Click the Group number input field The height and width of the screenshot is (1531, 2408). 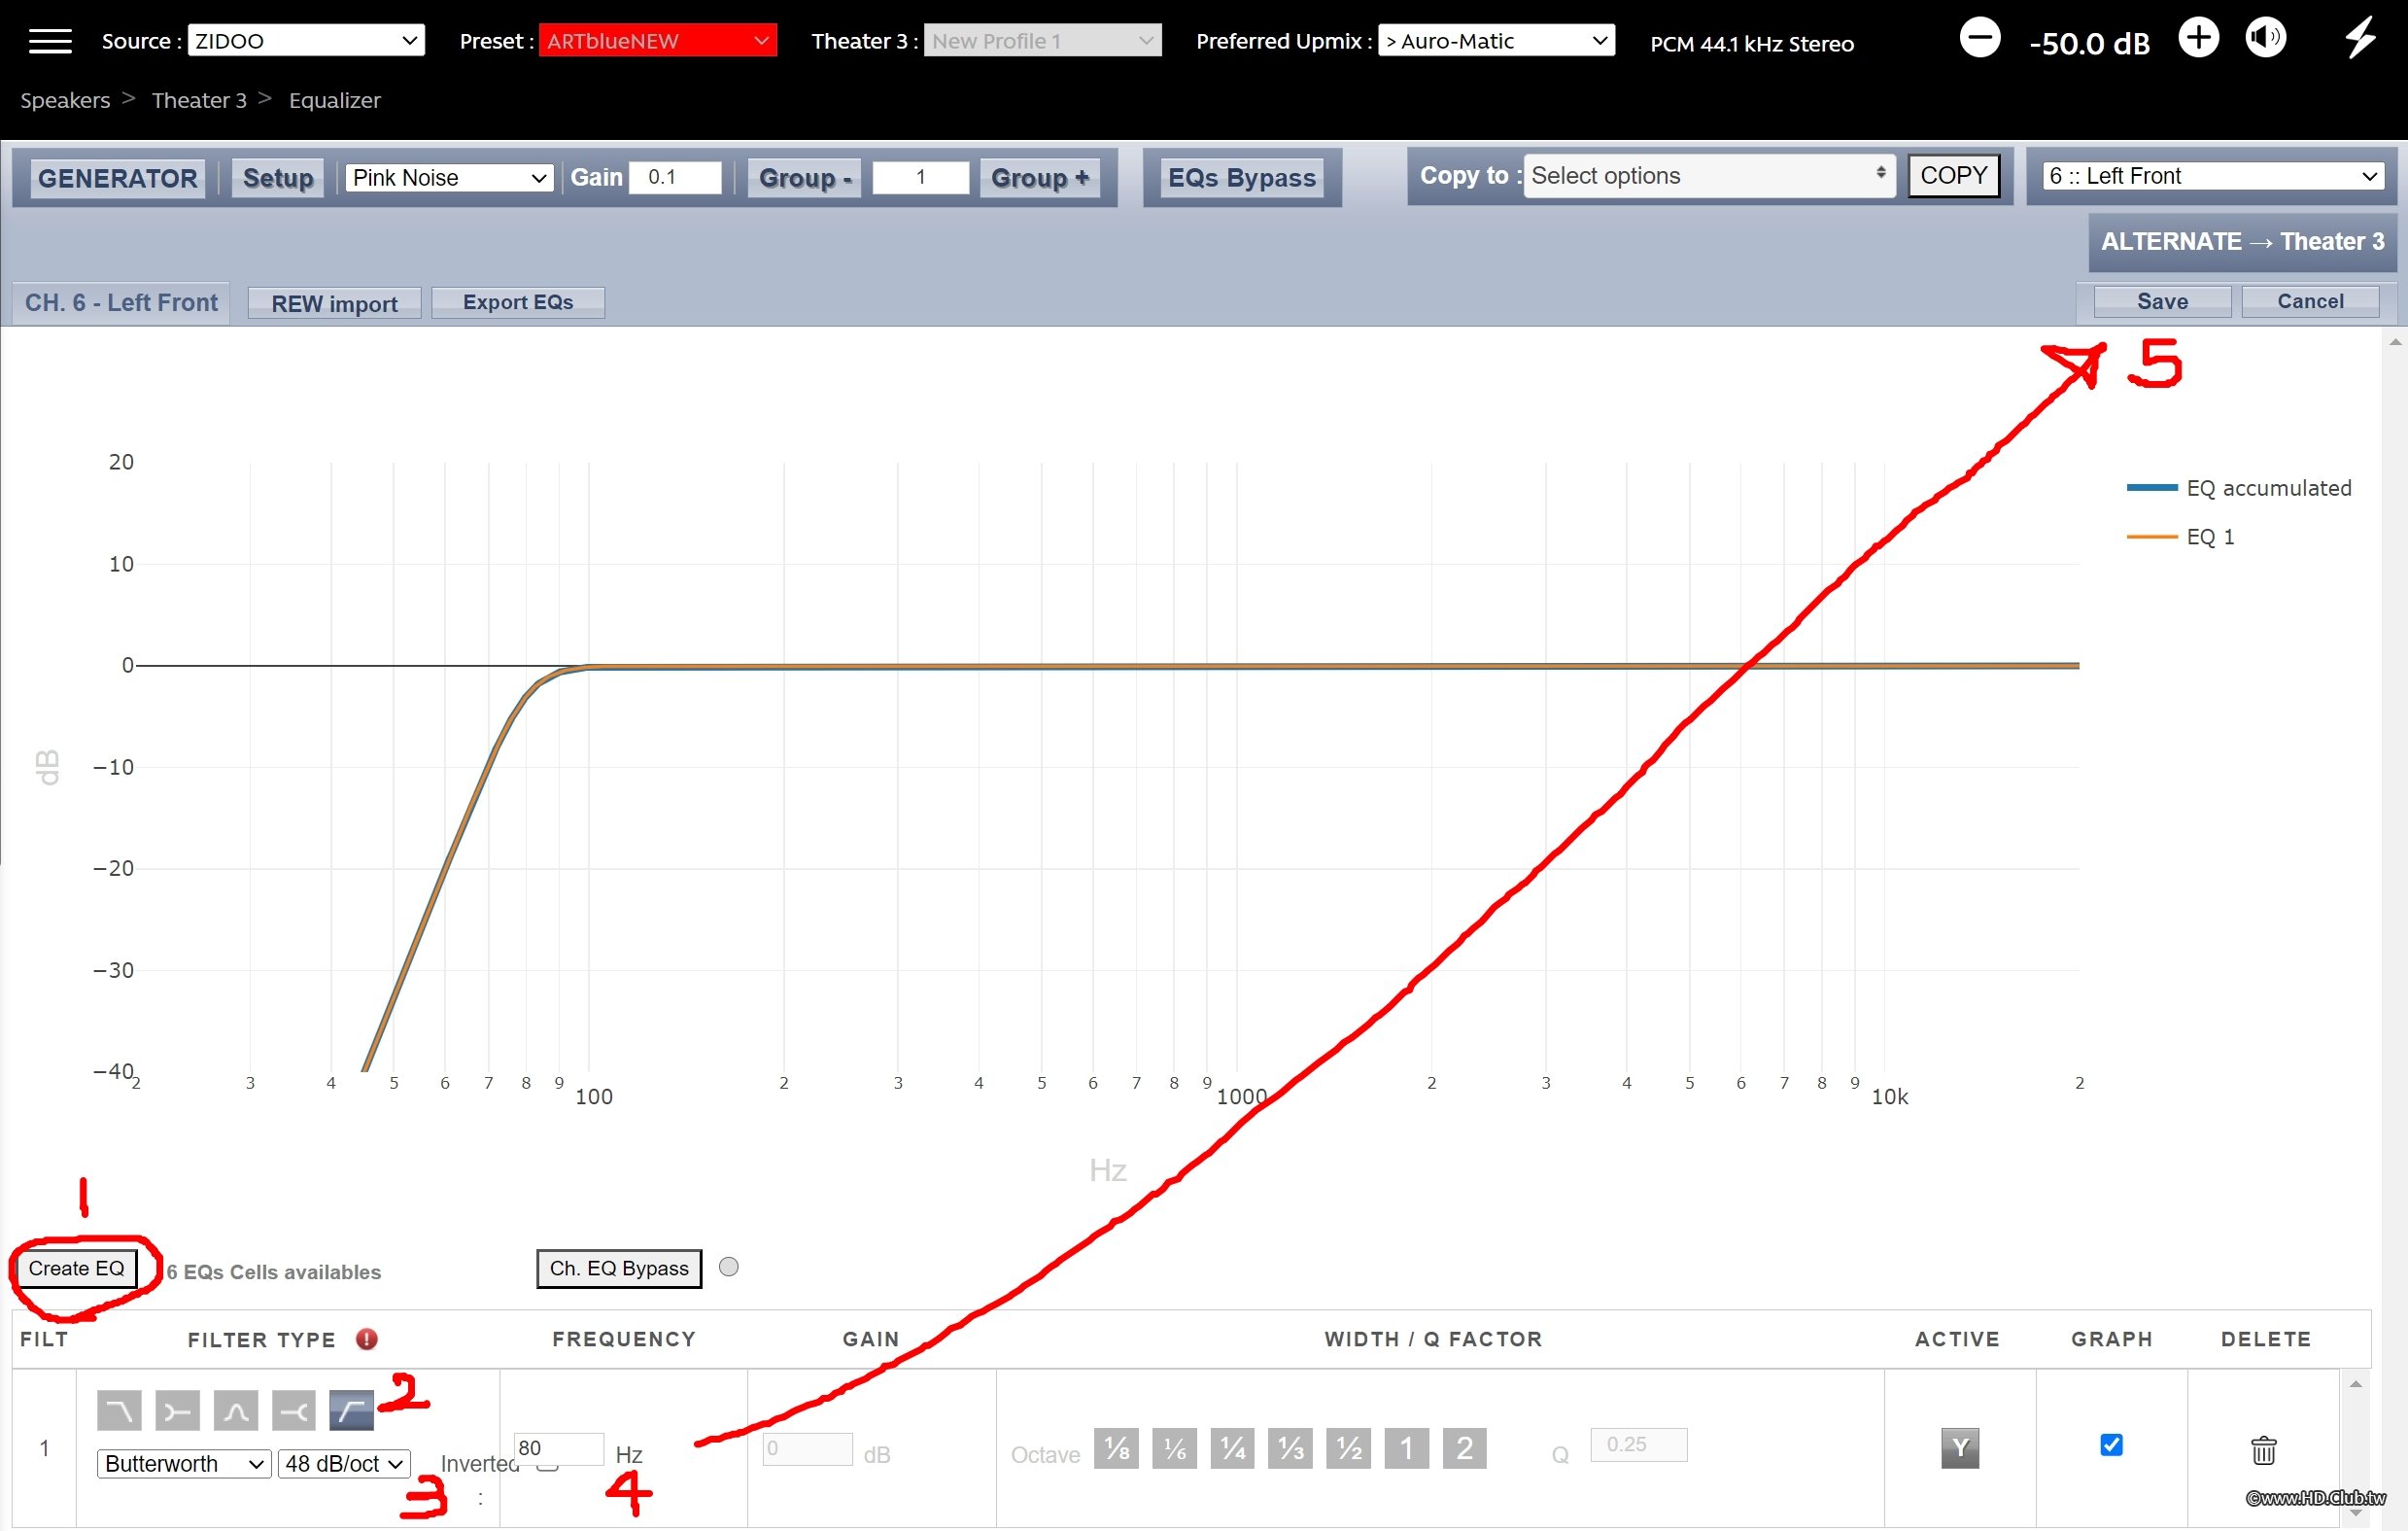click(921, 178)
